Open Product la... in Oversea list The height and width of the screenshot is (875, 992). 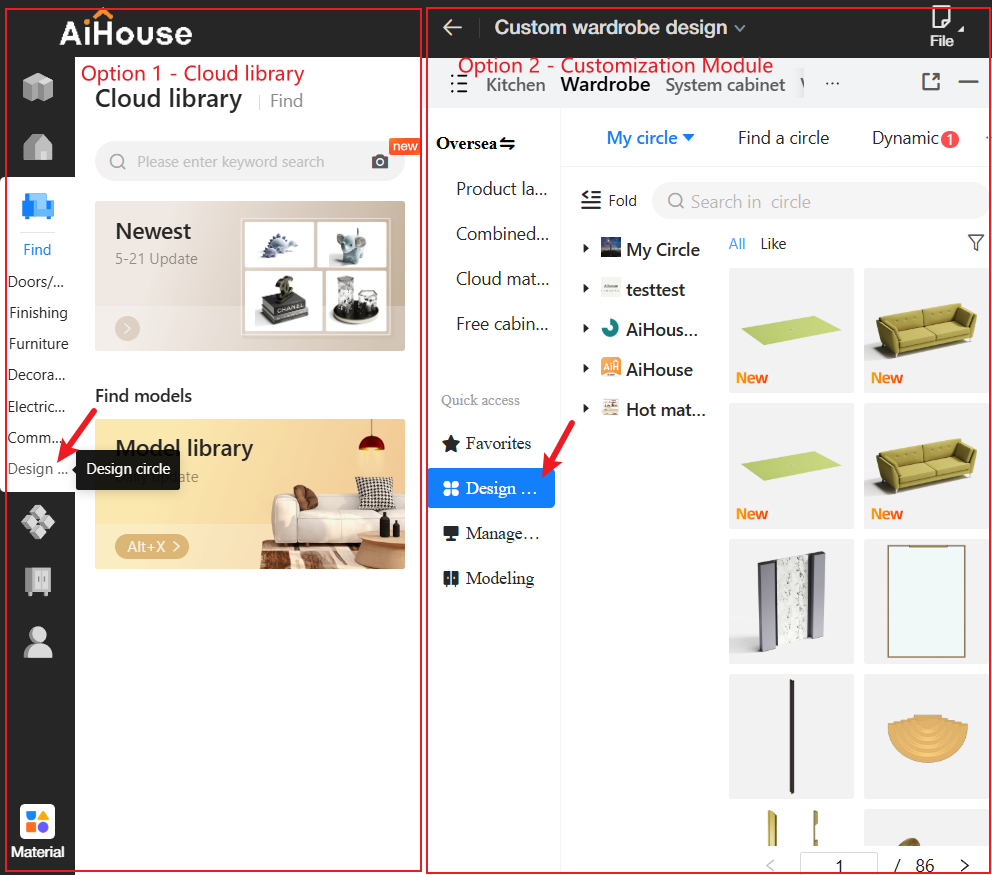tap(502, 189)
